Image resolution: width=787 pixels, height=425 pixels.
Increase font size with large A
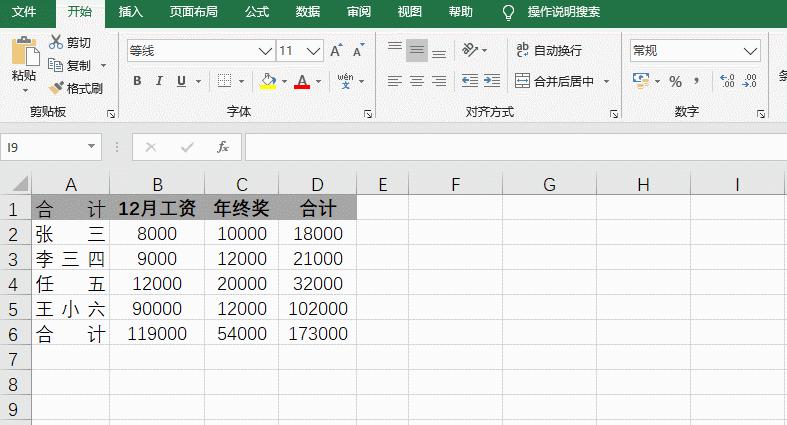[x=336, y=50]
